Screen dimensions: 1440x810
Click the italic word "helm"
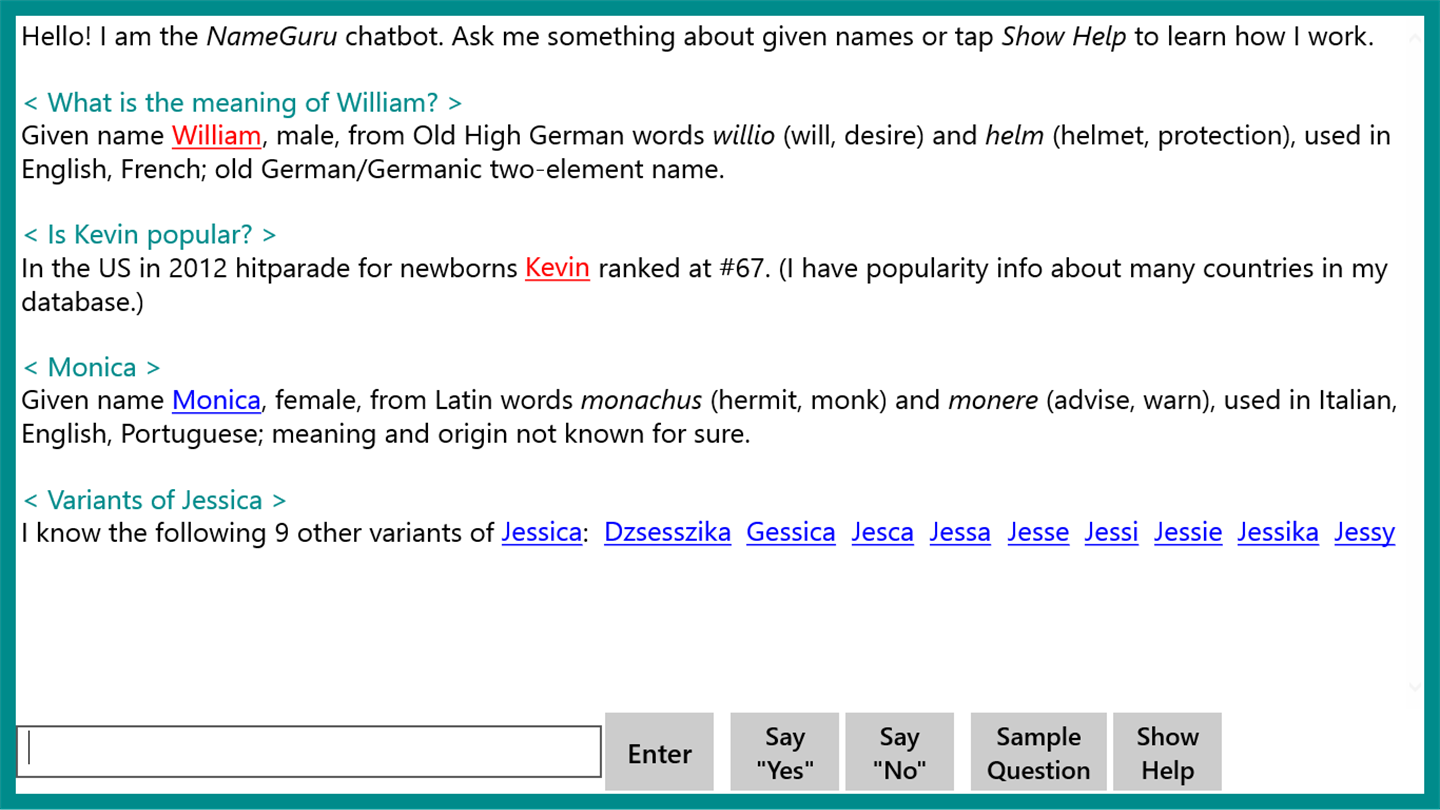(1015, 136)
